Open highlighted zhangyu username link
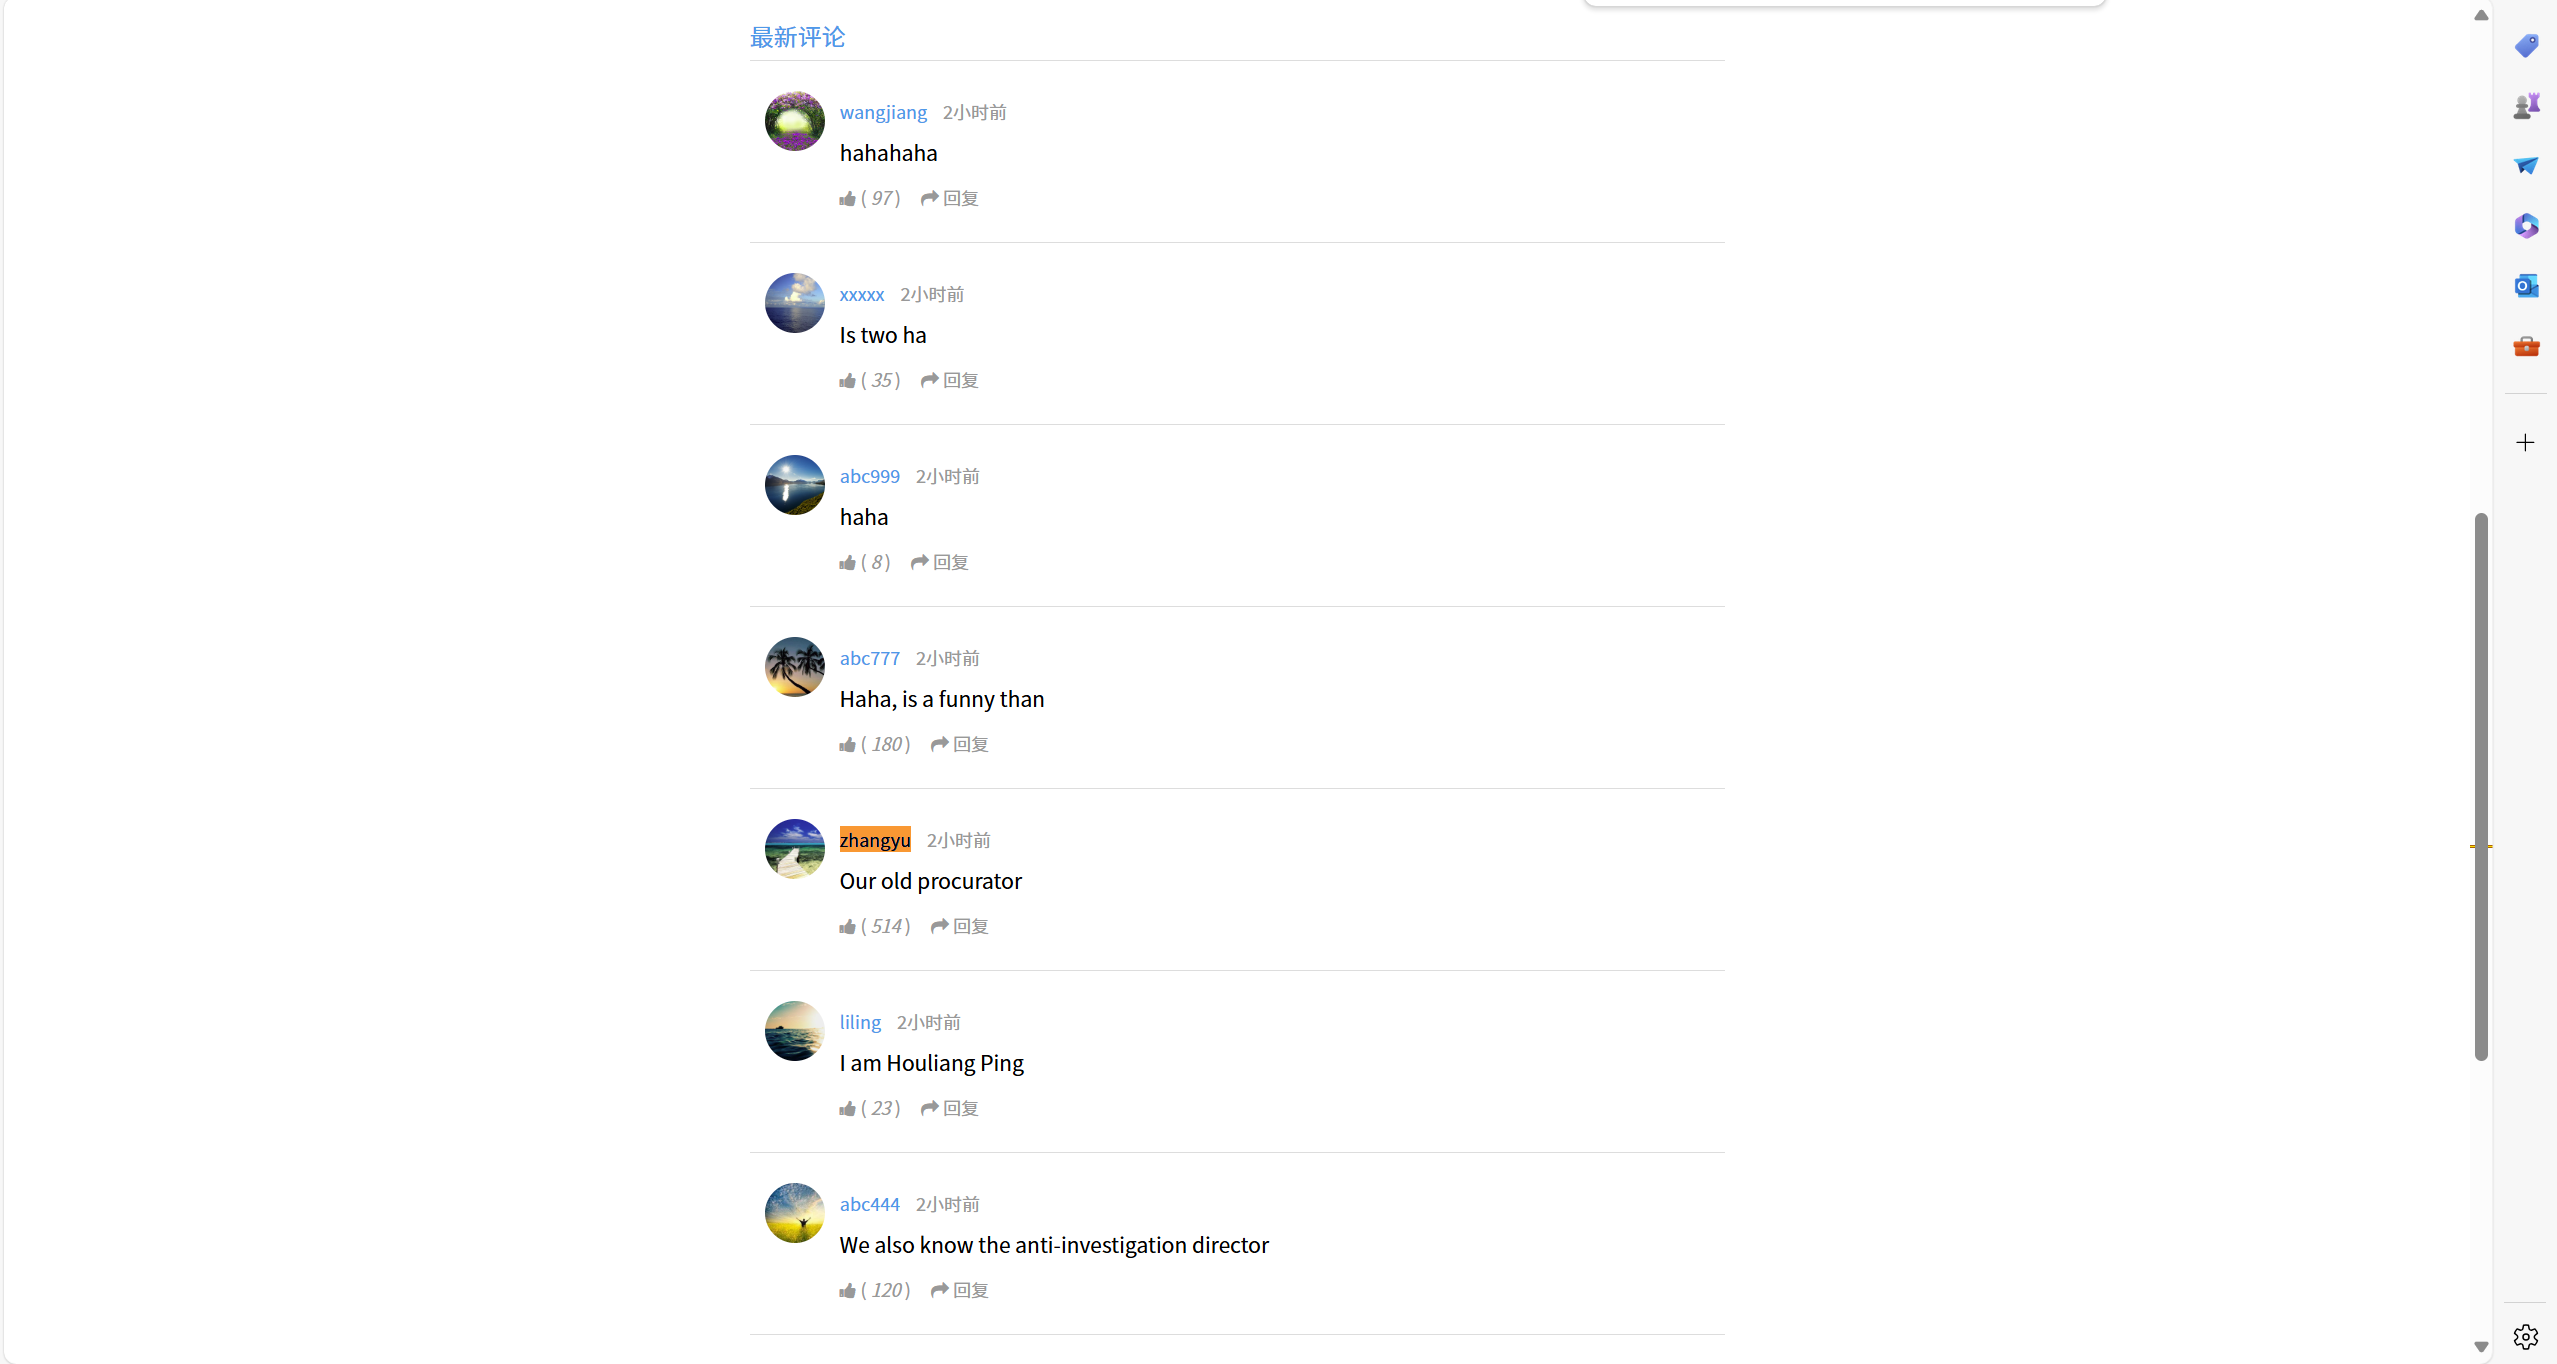The height and width of the screenshot is (1364, 2557). tap(875, 840)
